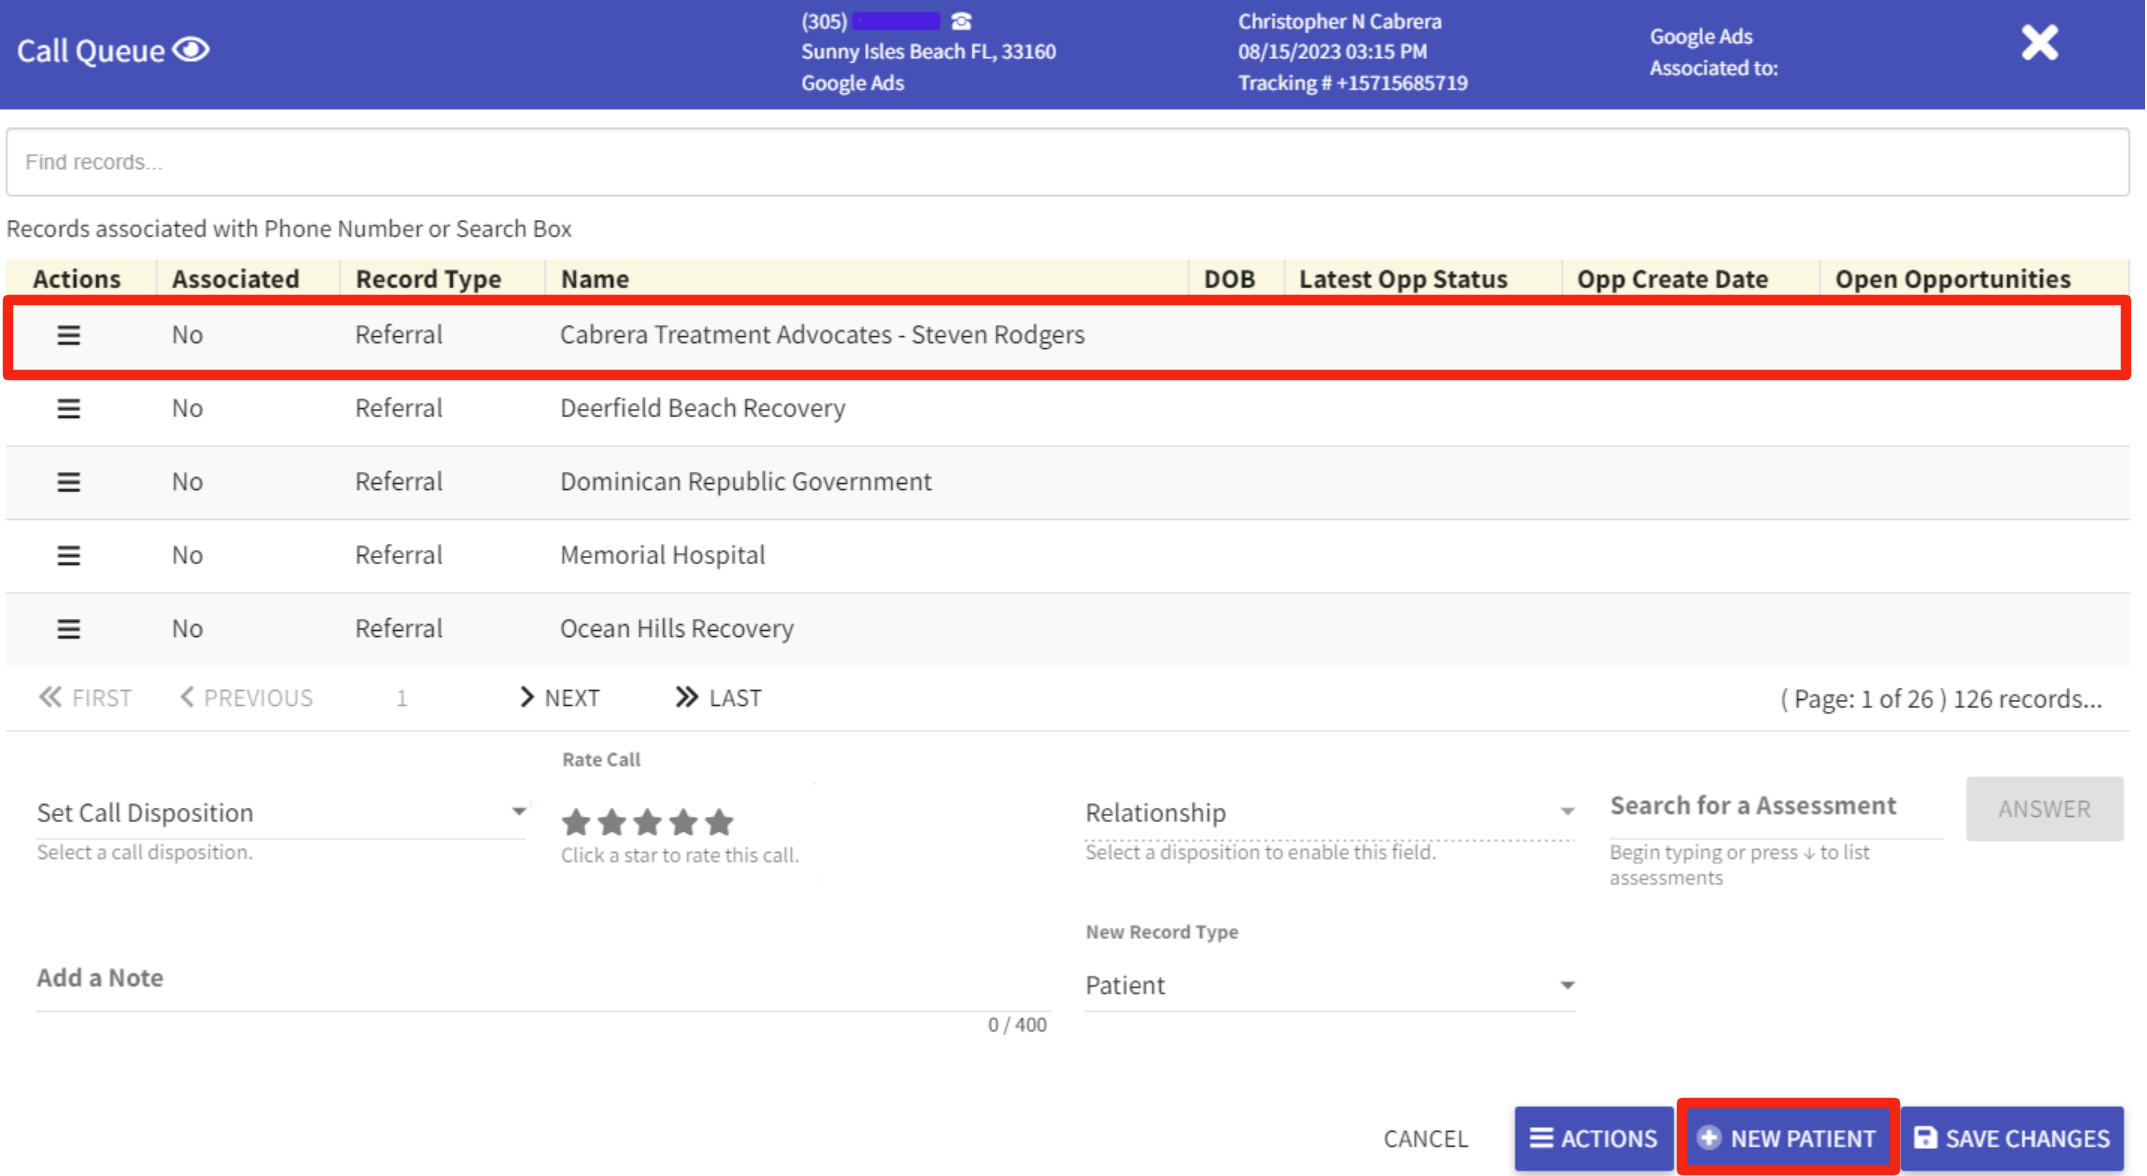This screenshot has width=2147, height=1176.
Task: Close the Call Queue panel
Action: pyautogui.click(x=2038, y=42)
